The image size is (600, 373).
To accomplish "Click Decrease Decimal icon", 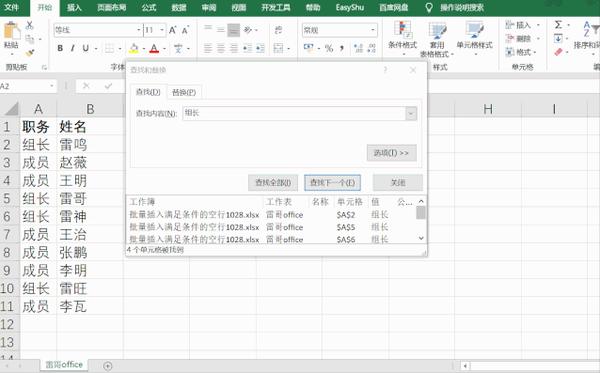I will coord(372,48).
